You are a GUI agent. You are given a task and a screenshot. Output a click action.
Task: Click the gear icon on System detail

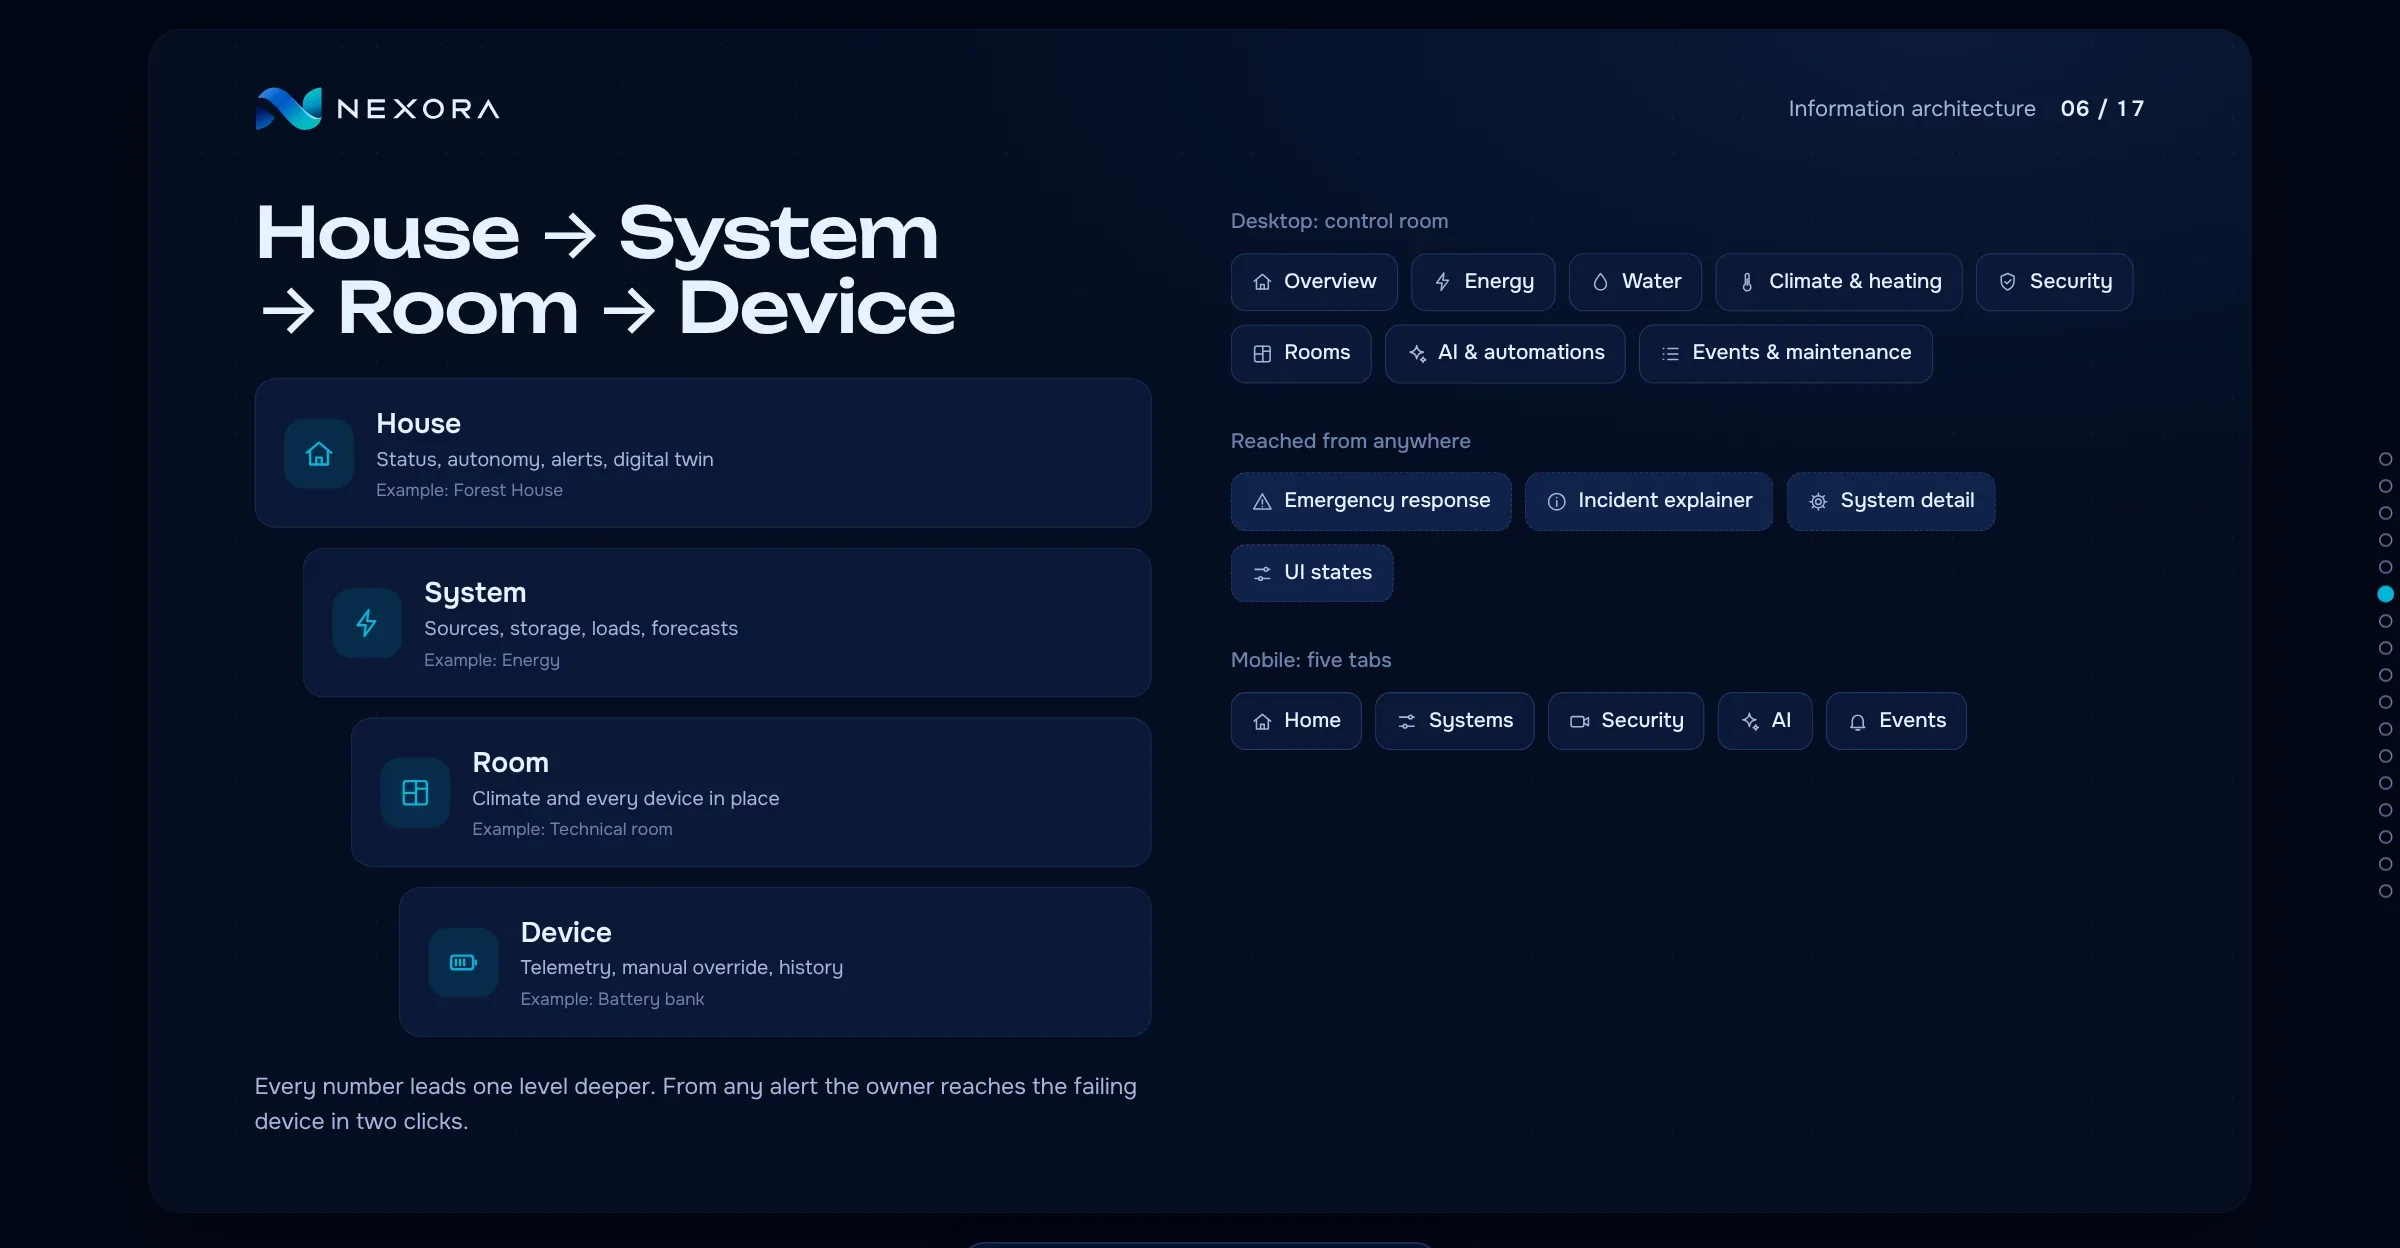pyautogui.click(x=1818, y=502)
